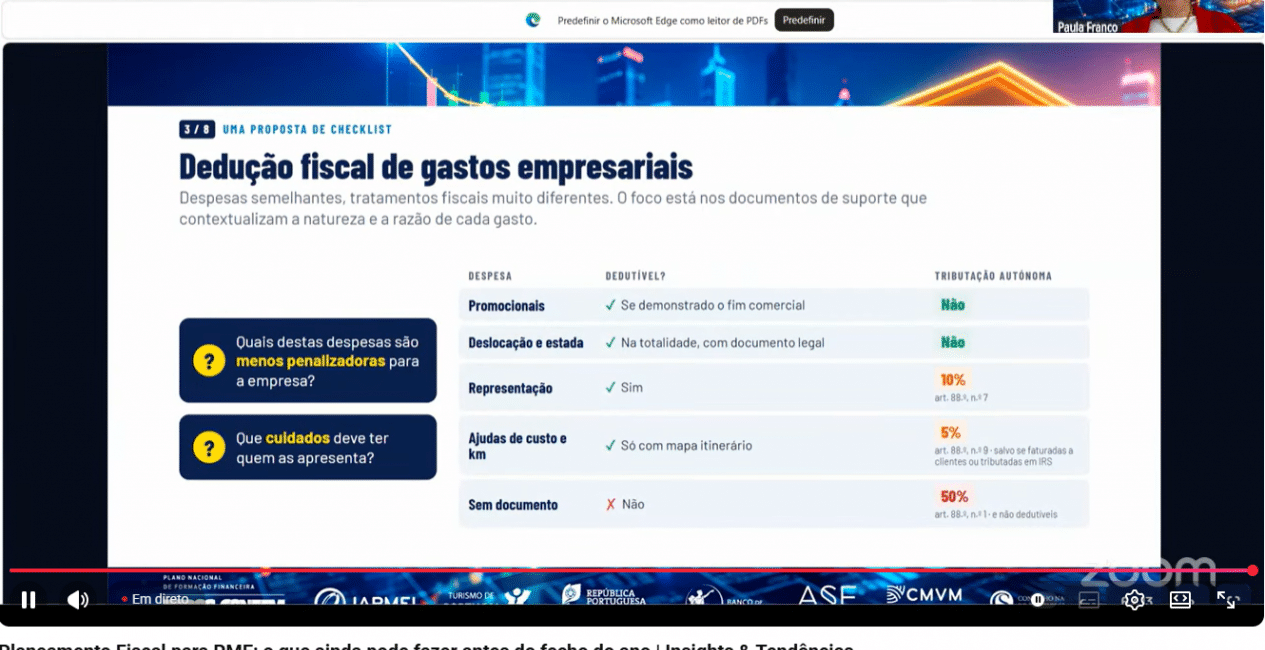Viewport: 1265px width, 650px height.
Task: Click the 'Ajudas de custo e km' label
Action: click(x=518, y=446)
